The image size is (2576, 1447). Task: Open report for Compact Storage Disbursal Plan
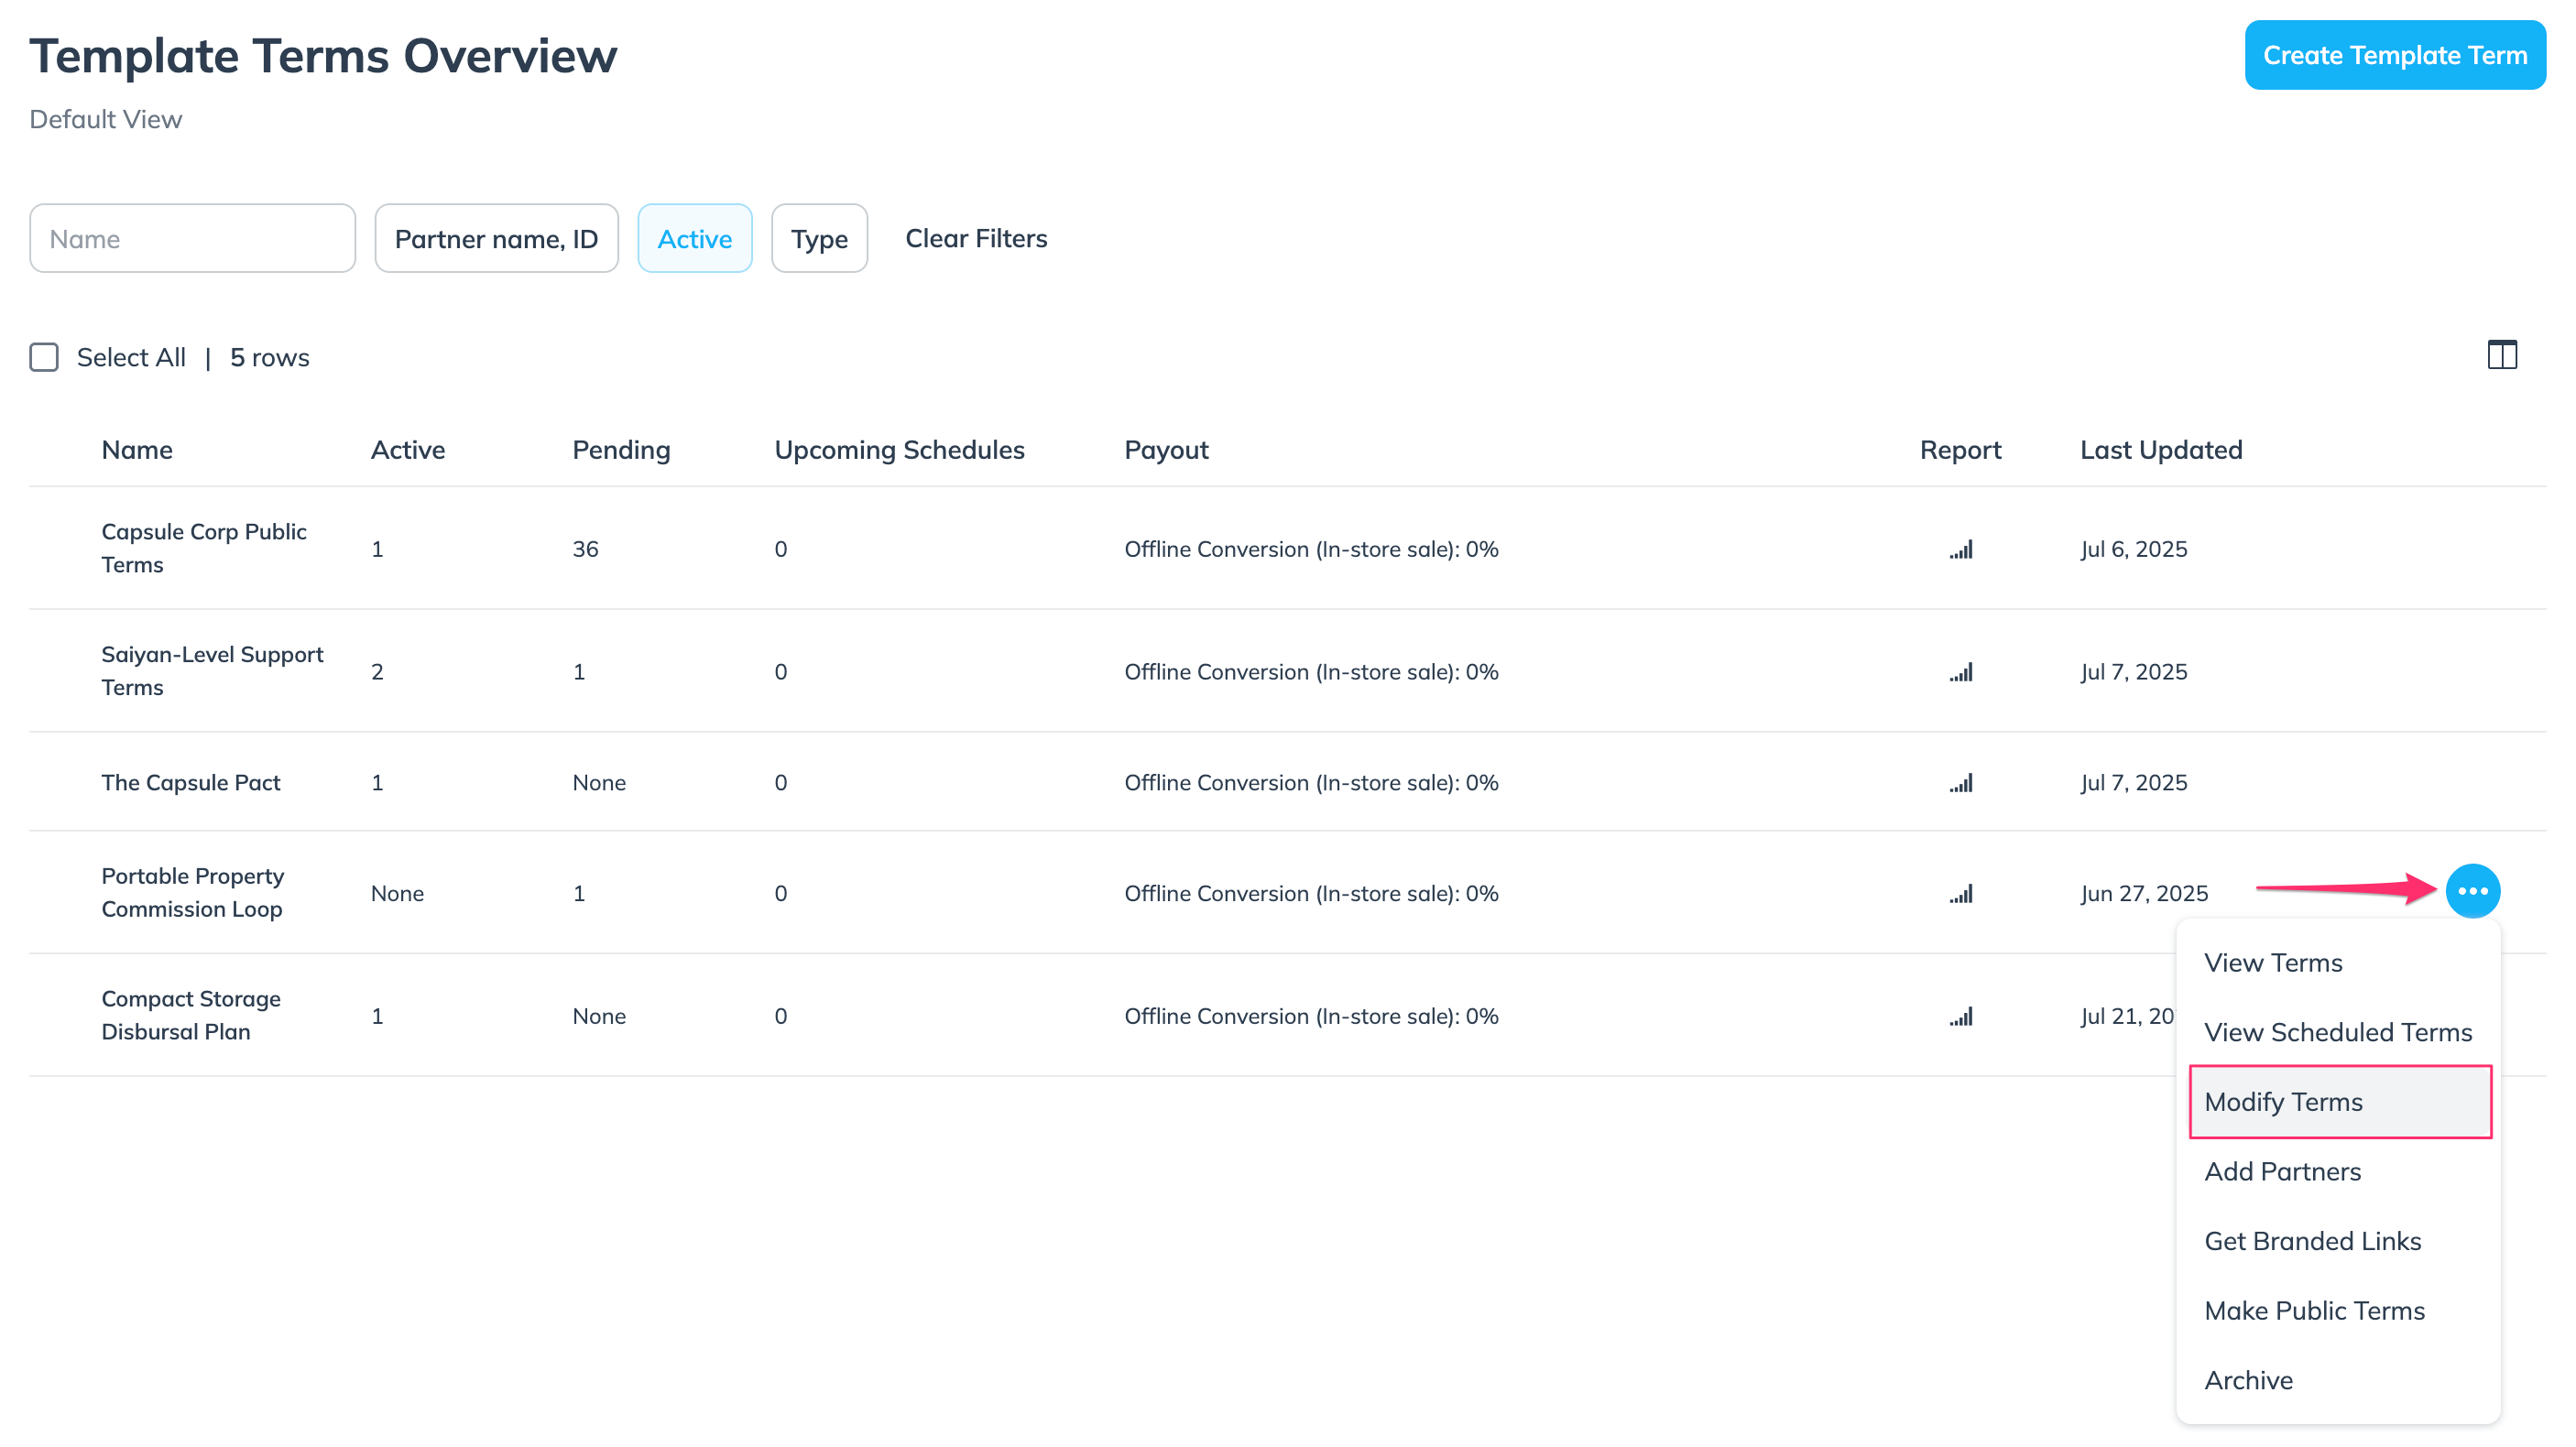click(1960, 1017)
